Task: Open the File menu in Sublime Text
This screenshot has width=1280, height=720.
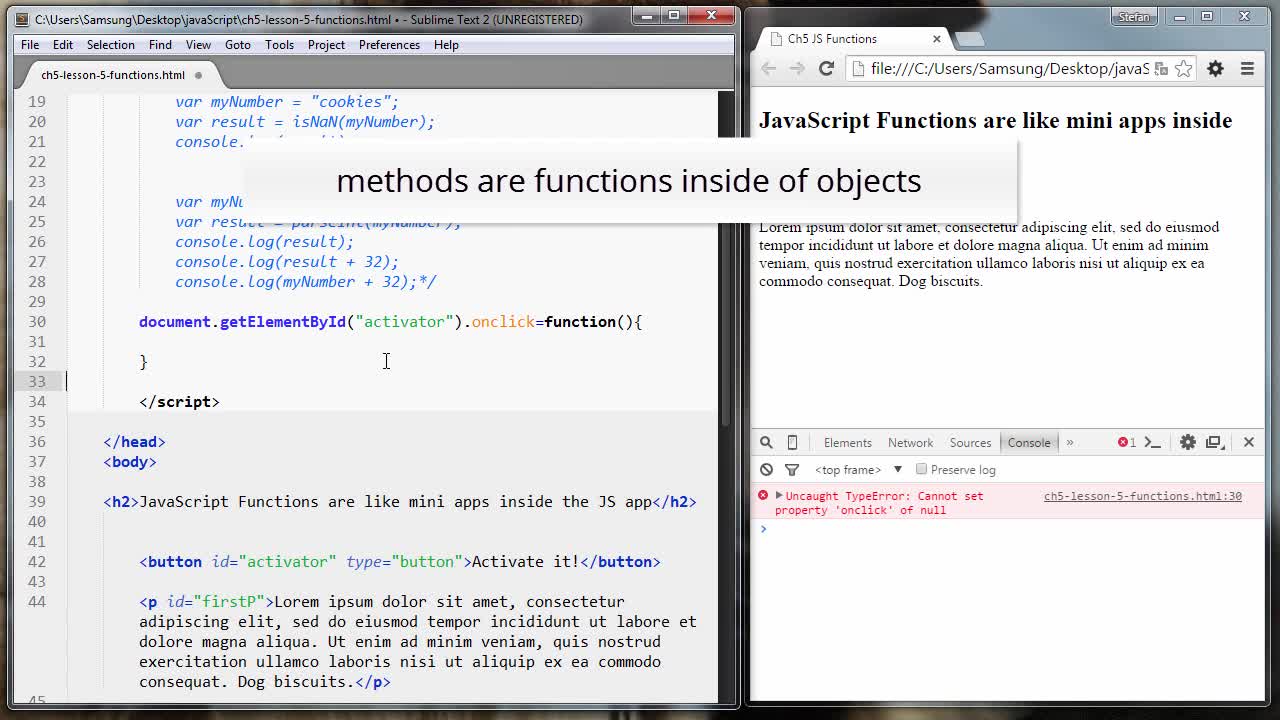Action: point(30,44)
